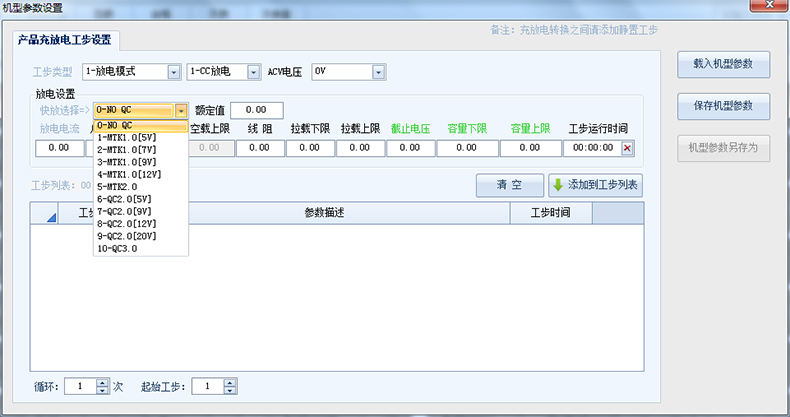Increase the 循环 count with up arrow
Image resolution: width=790 pixels, height=417 pixels.
102,381
